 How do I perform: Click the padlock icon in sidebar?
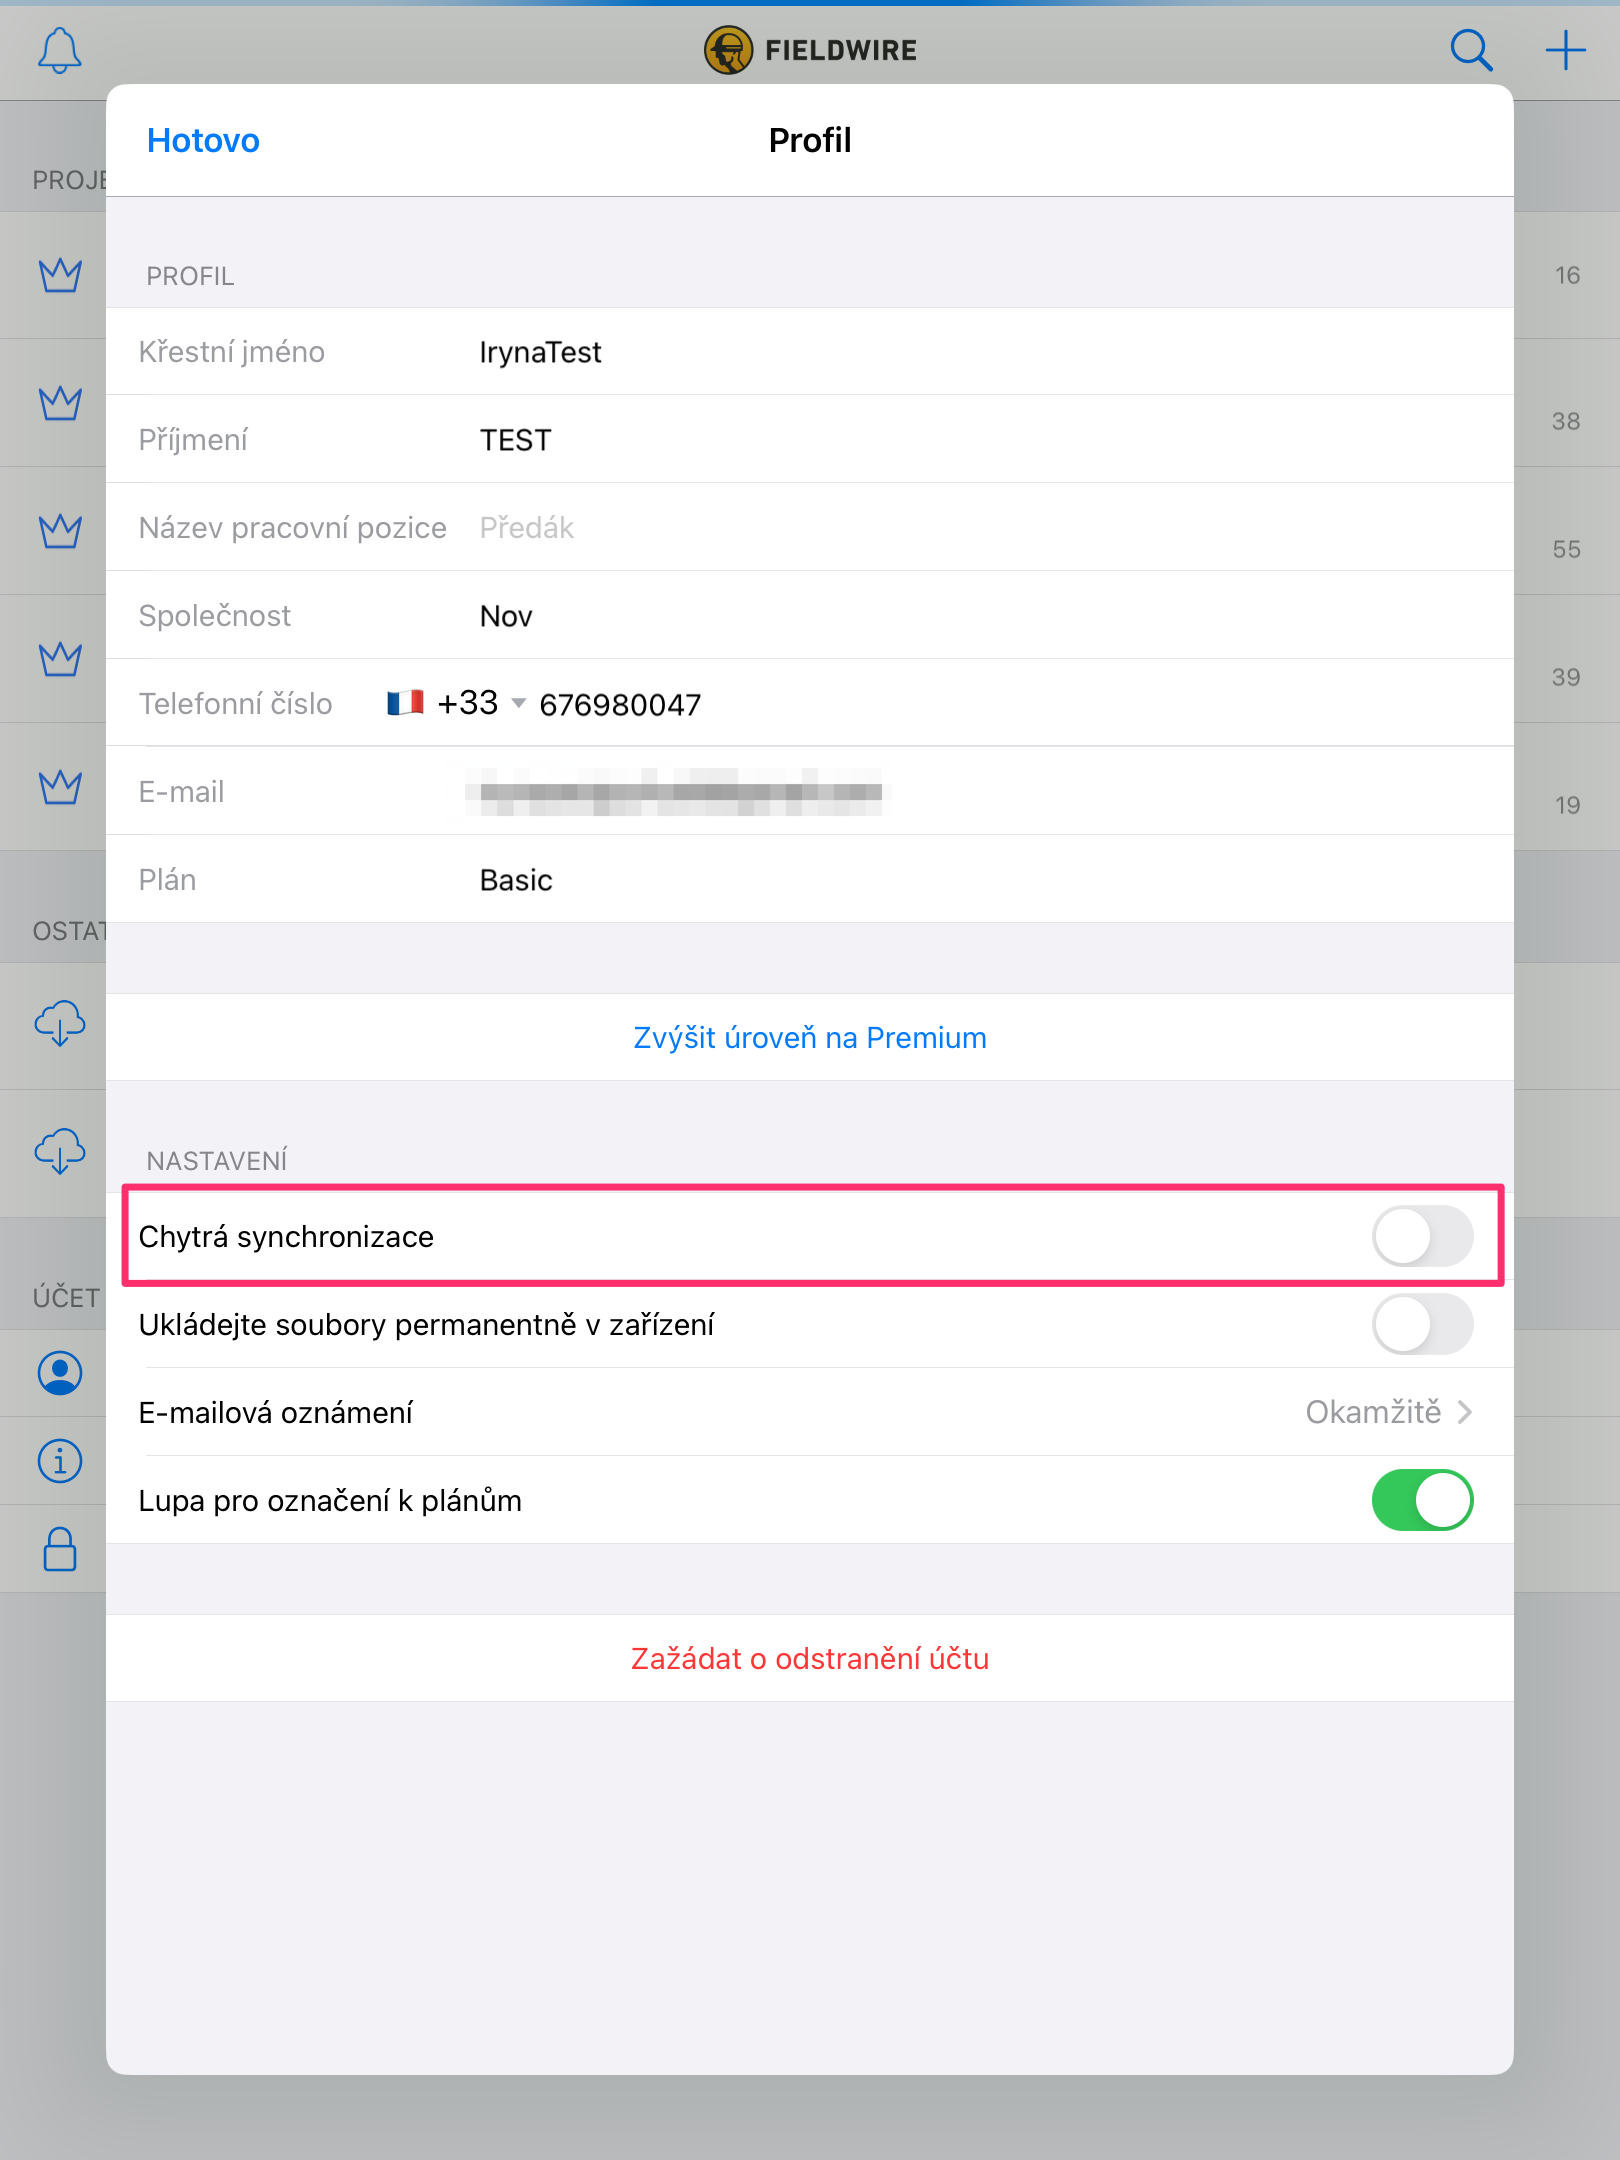[60, 1549]
